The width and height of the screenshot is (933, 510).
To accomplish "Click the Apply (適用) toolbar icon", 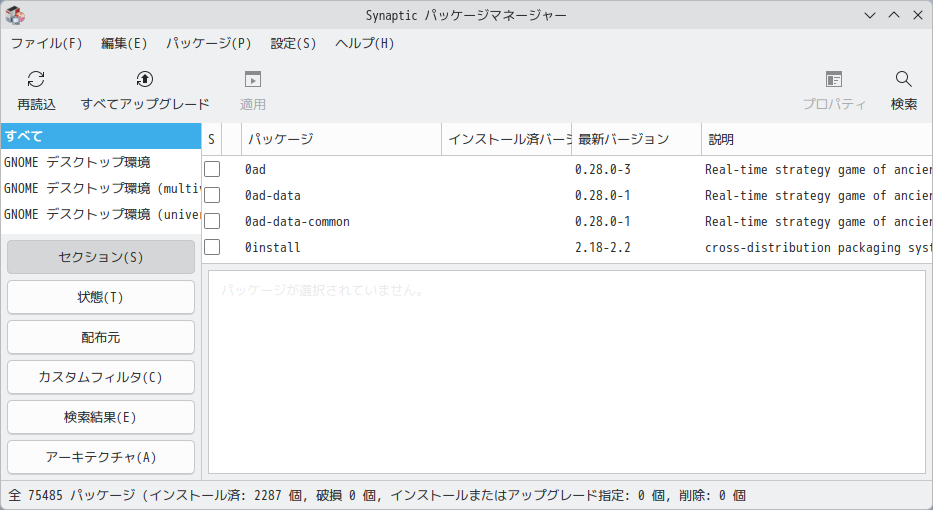I will tap(253, 80).
